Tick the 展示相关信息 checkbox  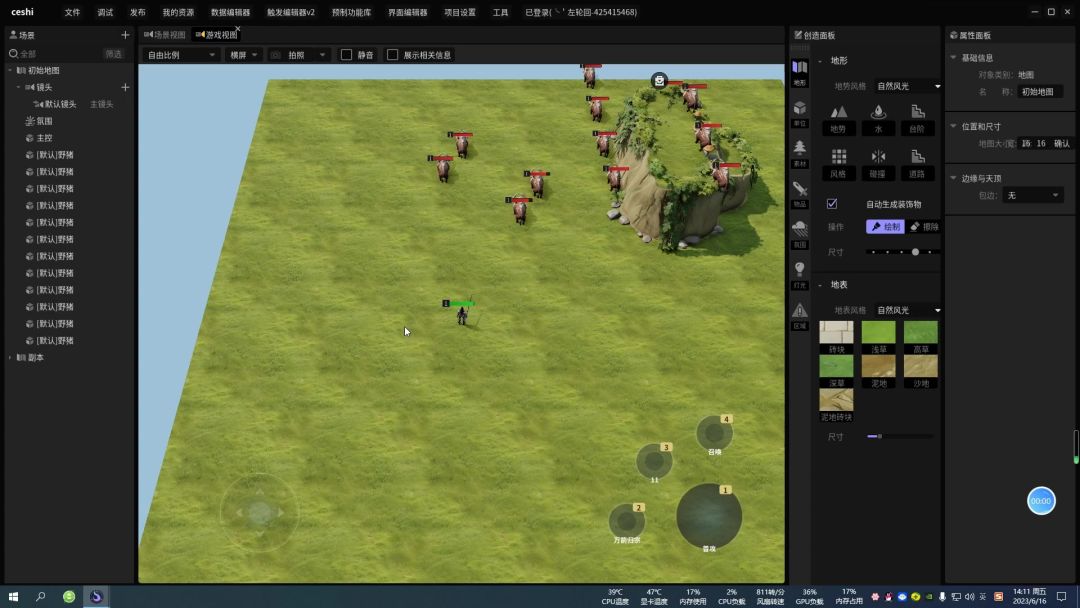(393, 54)
